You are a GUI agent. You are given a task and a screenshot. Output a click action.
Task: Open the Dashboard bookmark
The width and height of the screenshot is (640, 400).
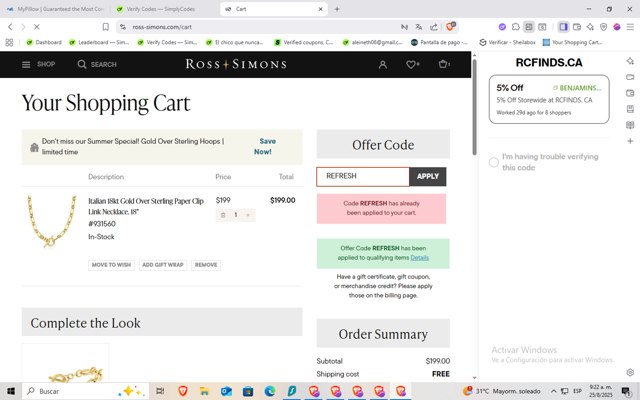click(44, 42)
